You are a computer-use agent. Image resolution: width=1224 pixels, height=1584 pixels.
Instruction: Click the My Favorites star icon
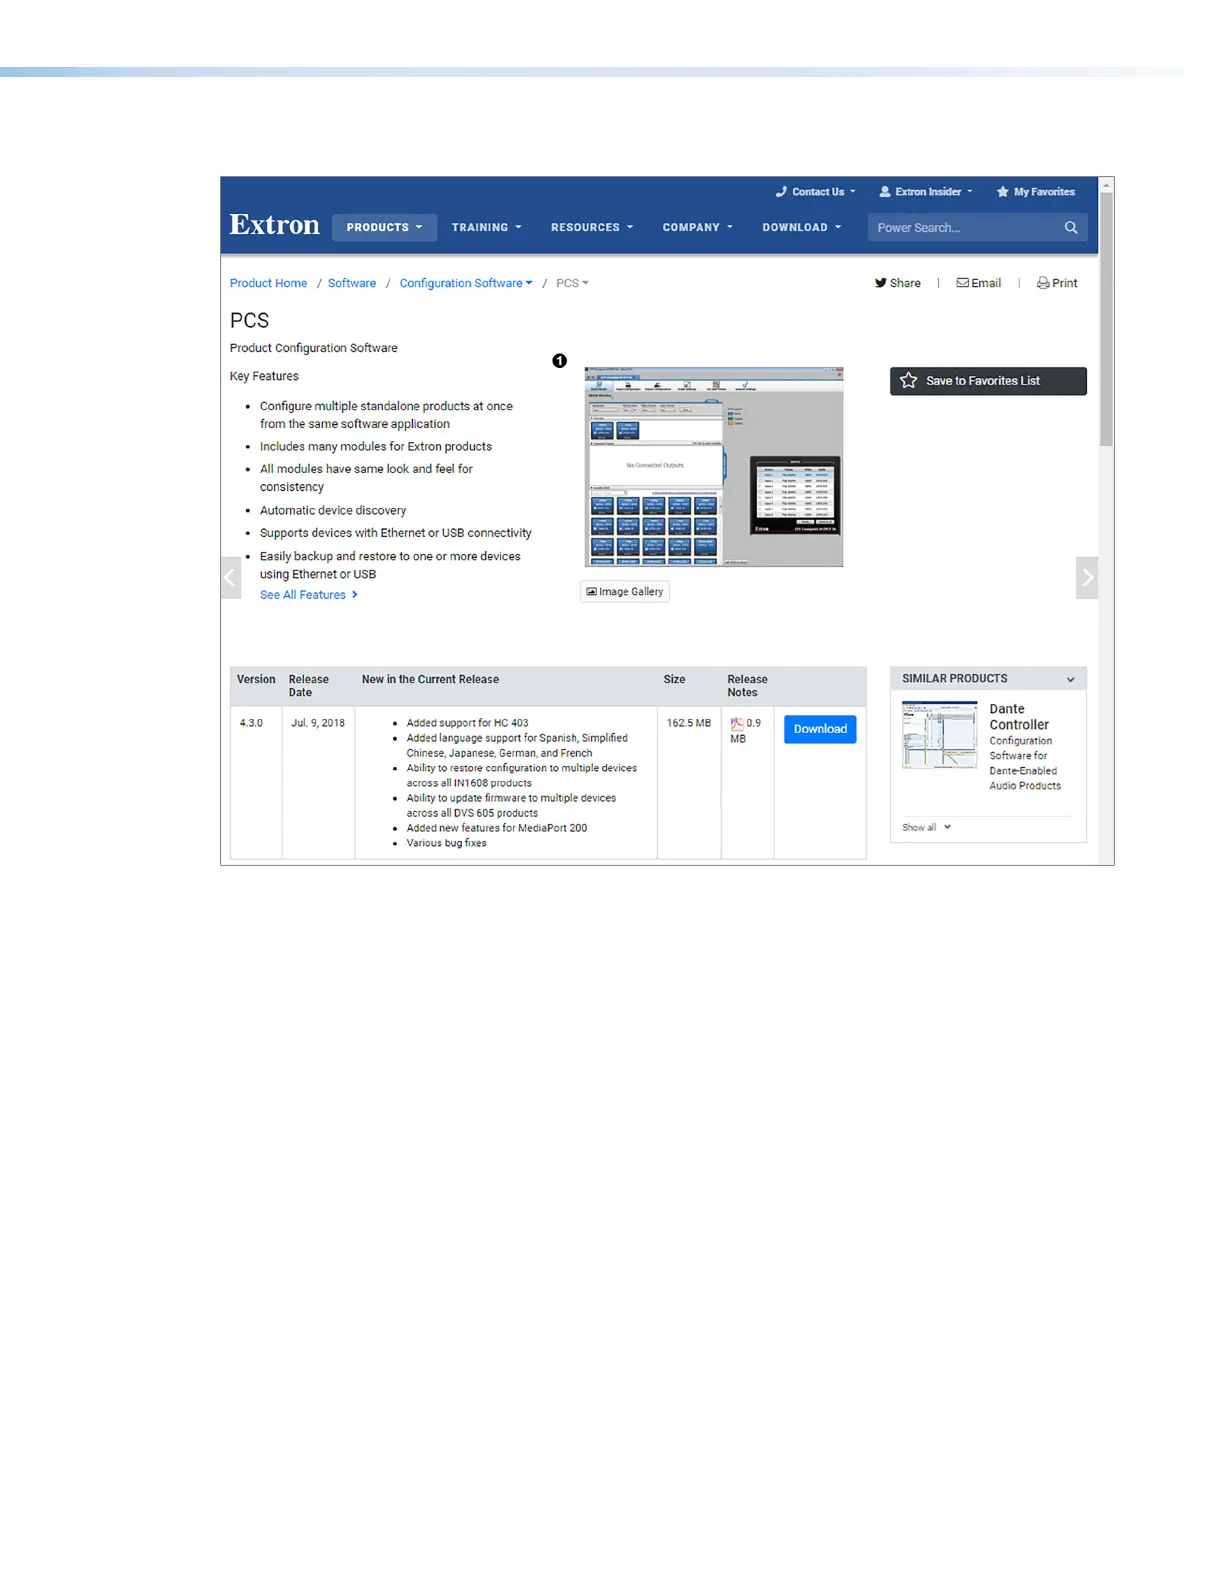click(1002, 192)
